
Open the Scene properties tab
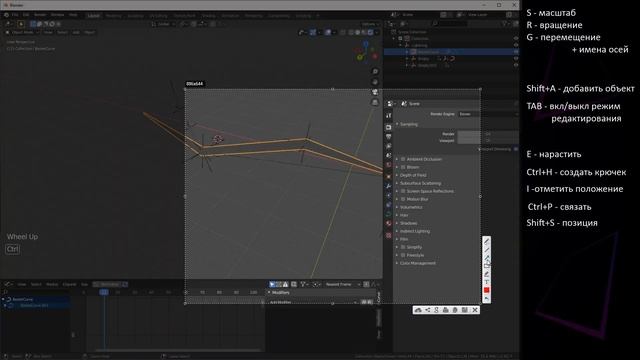click(389, 156)
